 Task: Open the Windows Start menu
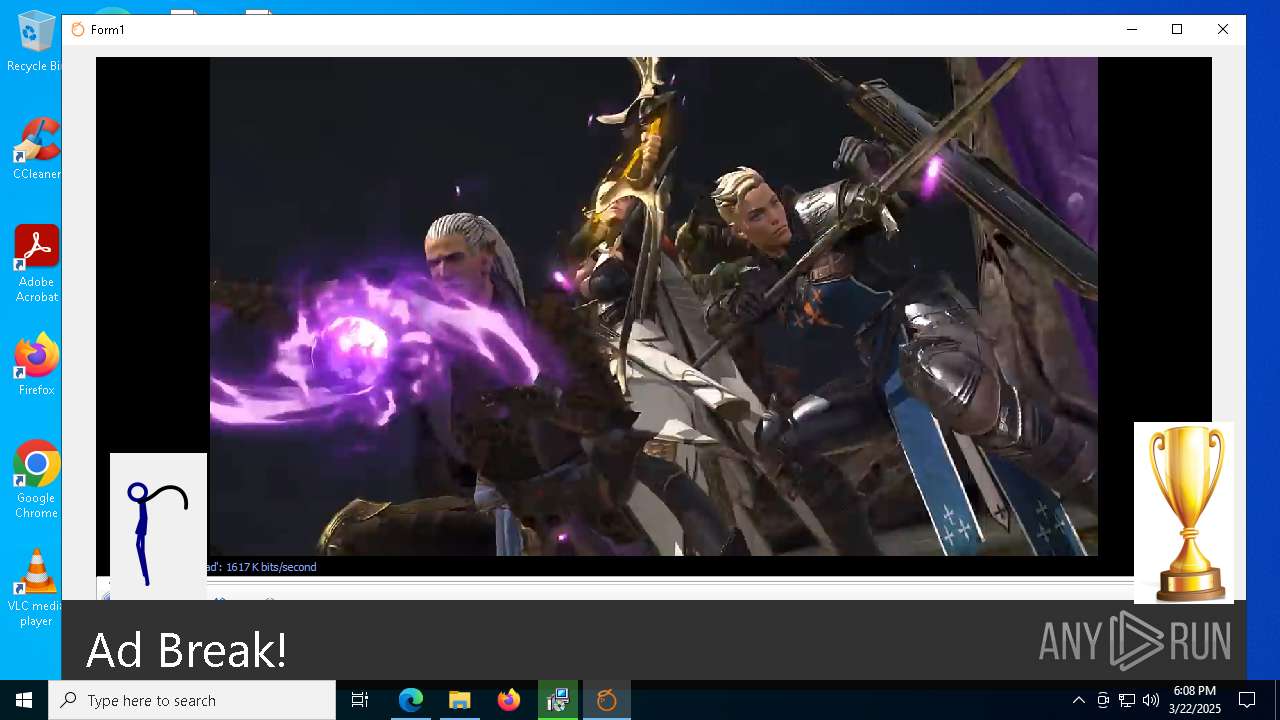click(x=24, y=700)
